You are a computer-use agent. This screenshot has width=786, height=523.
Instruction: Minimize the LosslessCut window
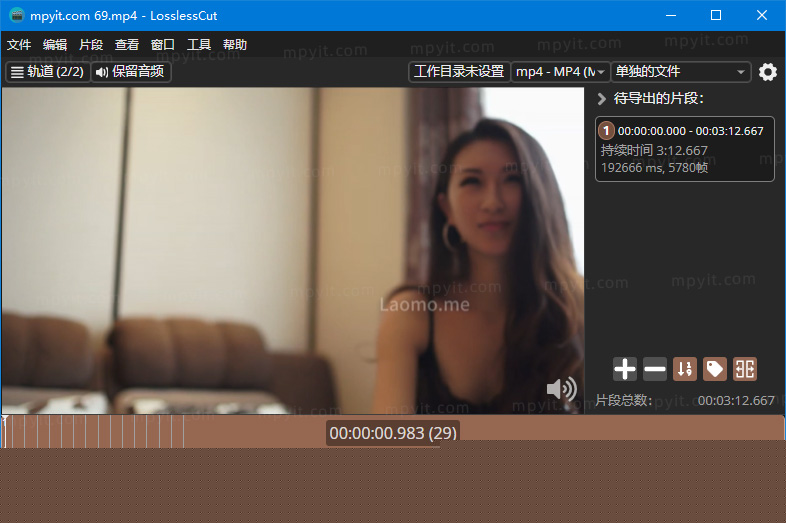click(x=671, y=15)
